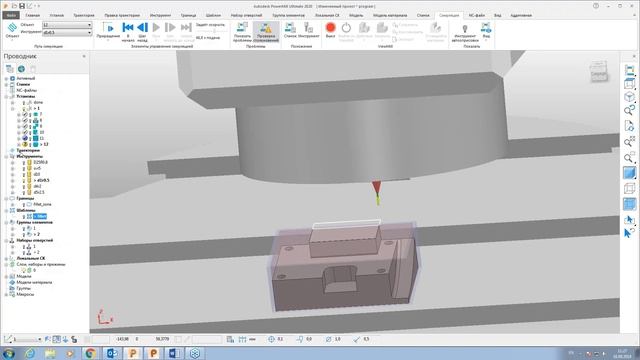
Task: Click the auto-draw tool lightbulb icon
Action: [x=464, y=29]
